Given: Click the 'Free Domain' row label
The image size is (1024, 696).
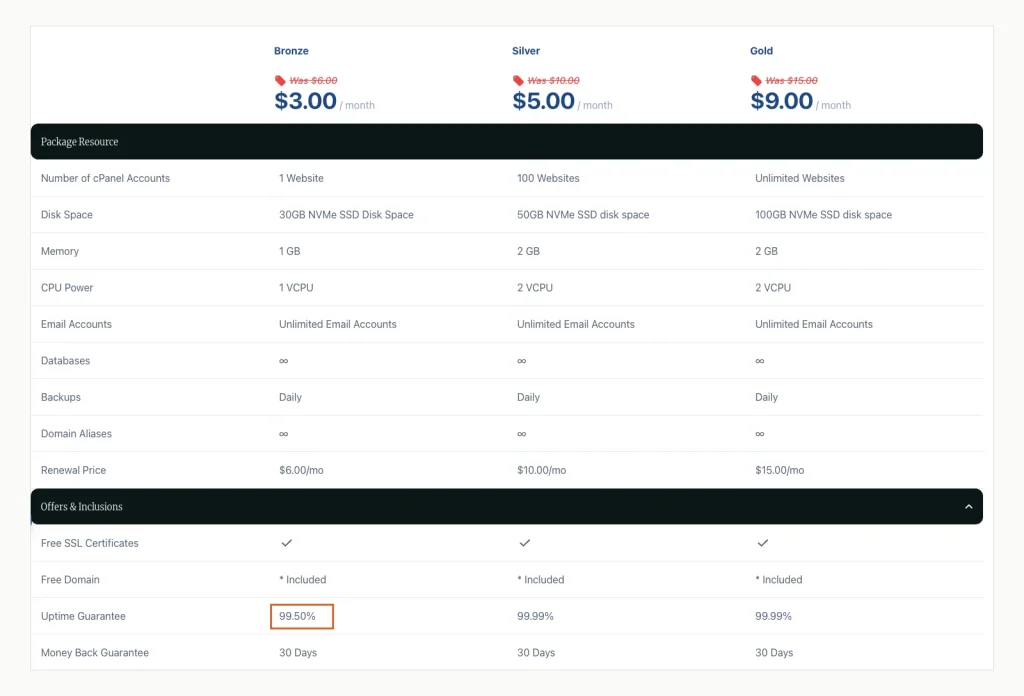Looking at the screenshot, I should 70,580.
